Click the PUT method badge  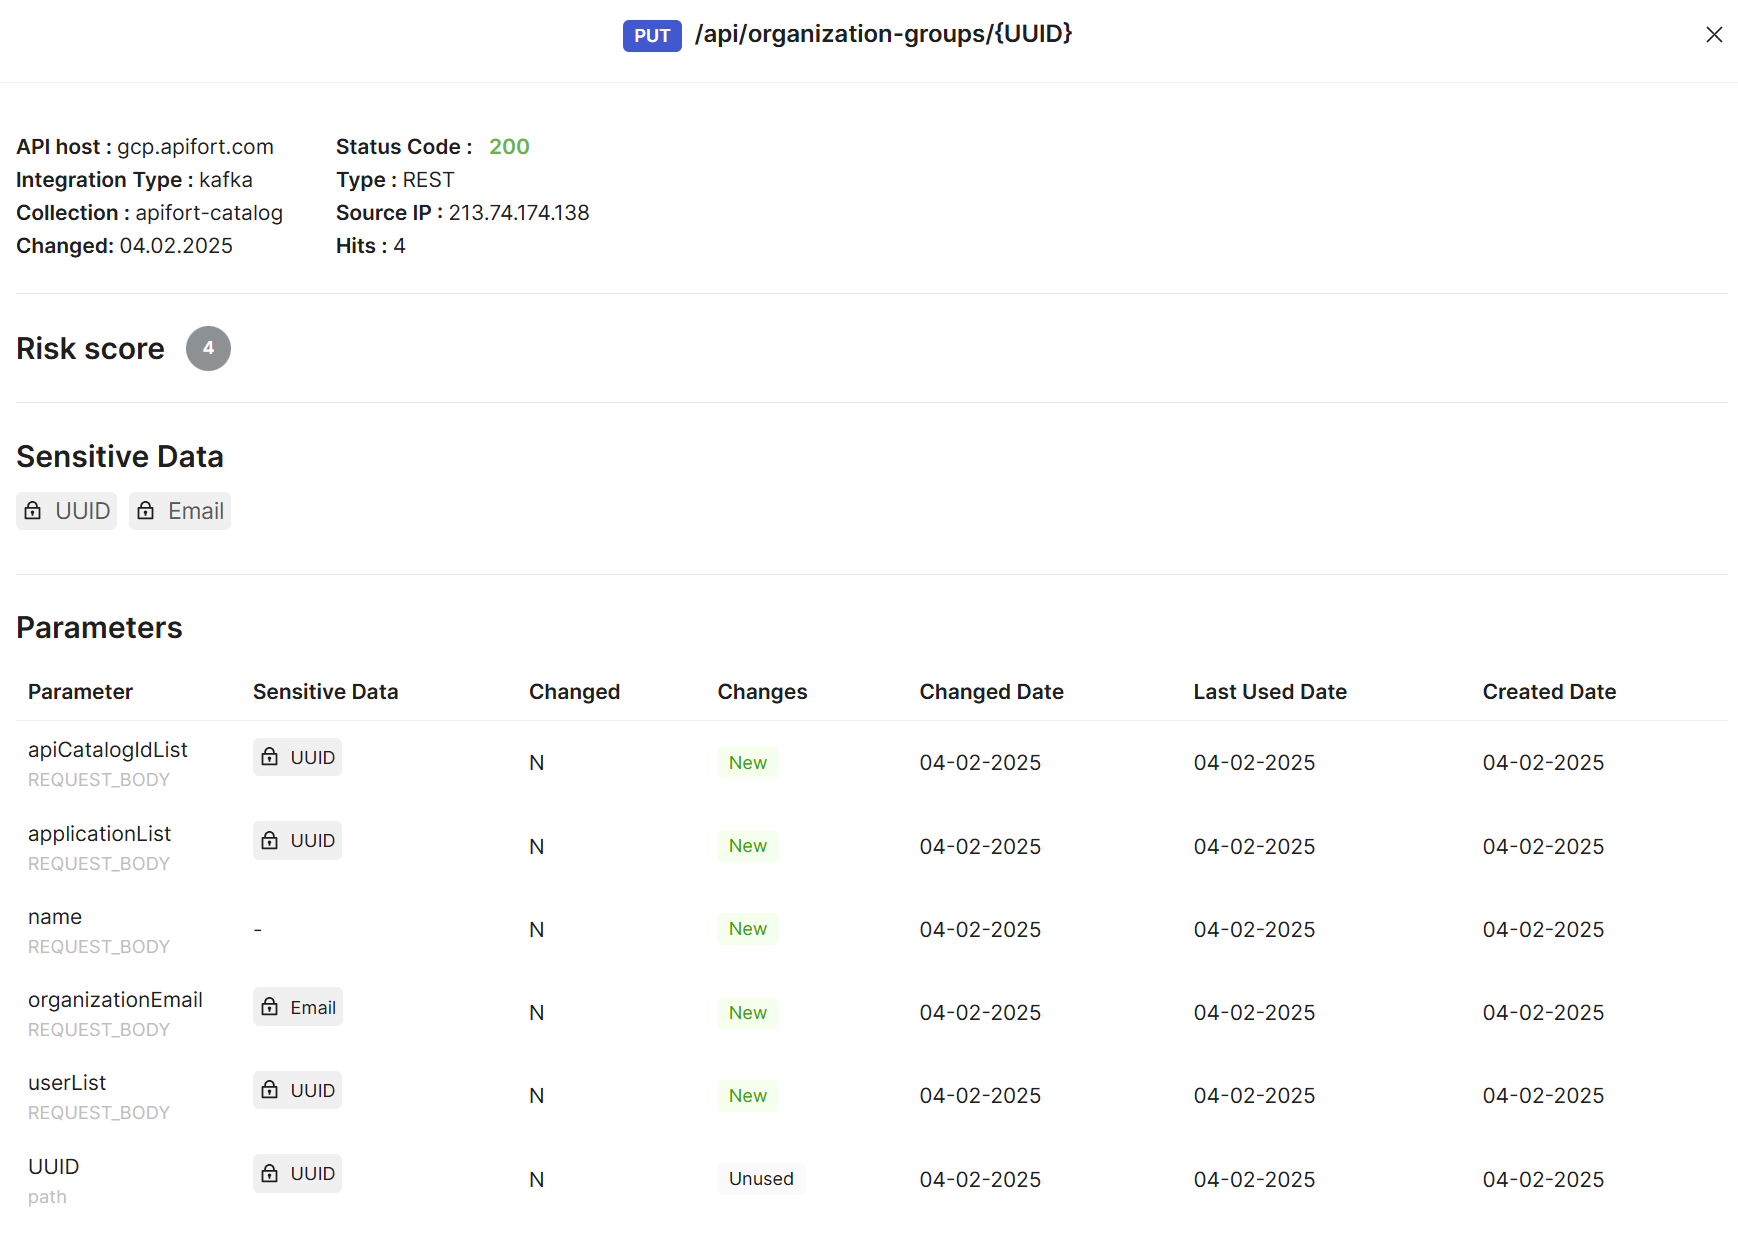tap(651, 36)
